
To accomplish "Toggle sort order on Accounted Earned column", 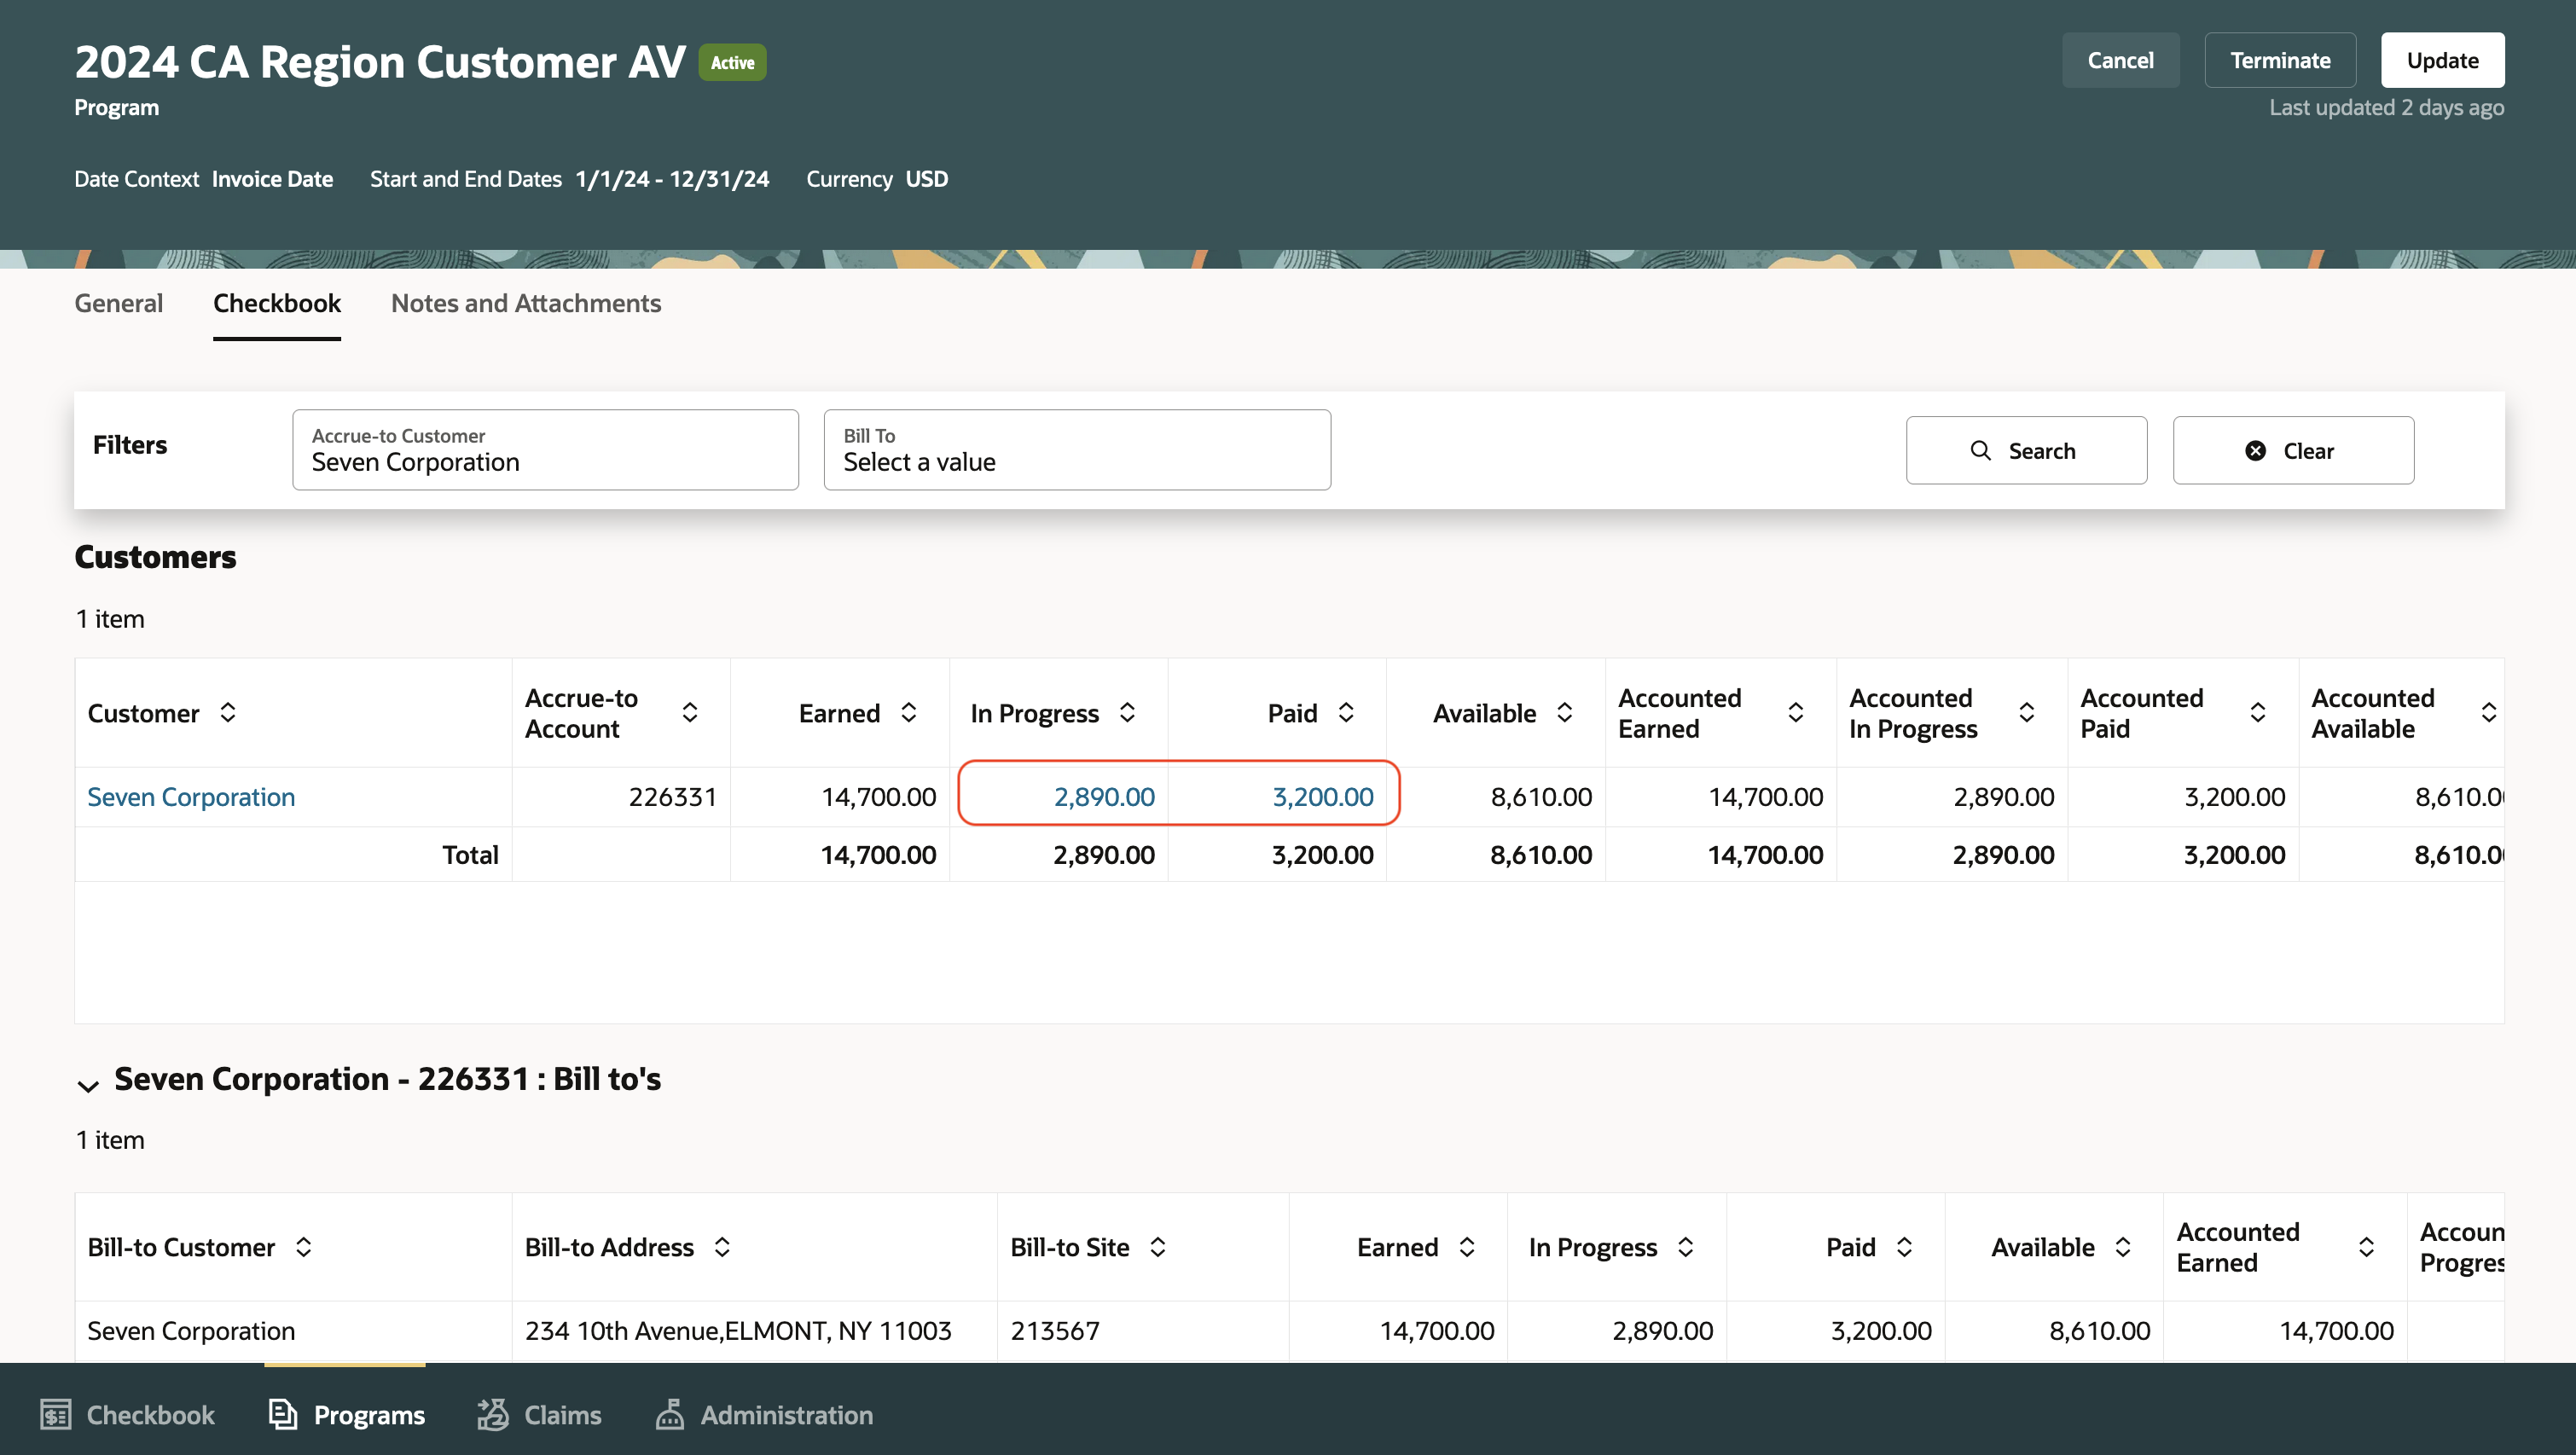I will pos(1795,712).
